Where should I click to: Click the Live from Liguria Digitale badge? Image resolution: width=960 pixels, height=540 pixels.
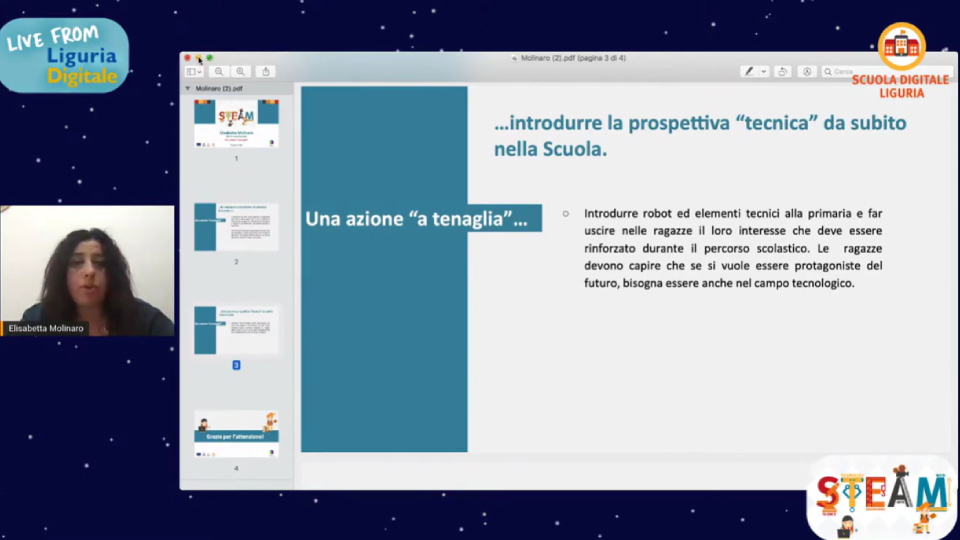pos(65,55)
